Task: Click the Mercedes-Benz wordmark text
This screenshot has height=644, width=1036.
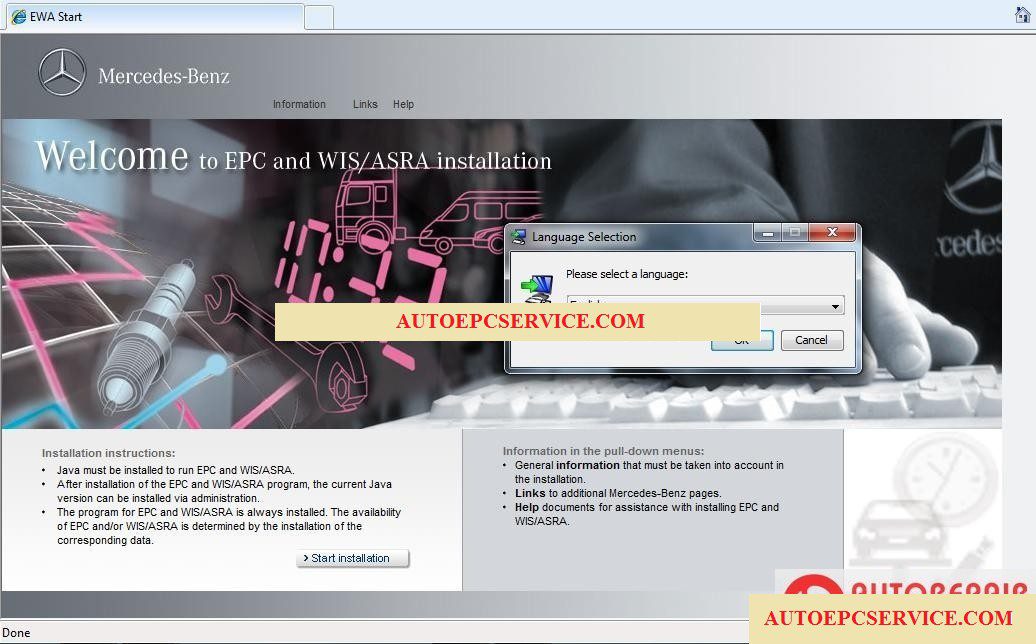Action: point(164,77)
